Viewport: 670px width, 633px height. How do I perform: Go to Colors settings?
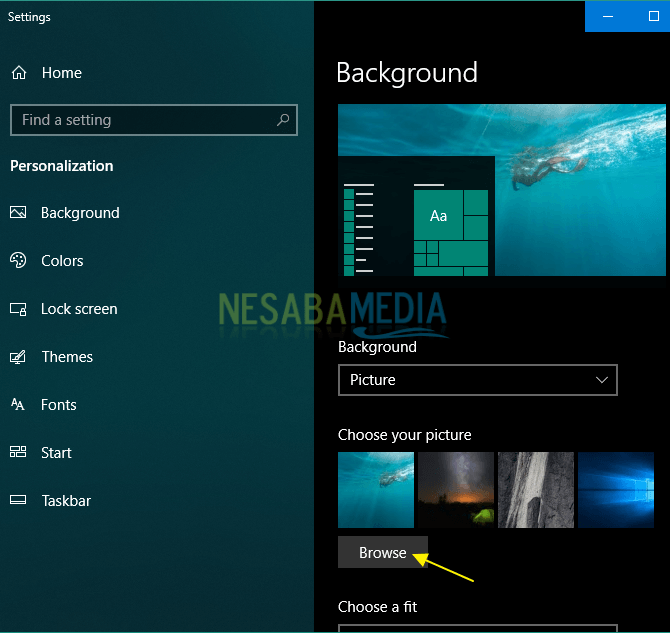62,261
